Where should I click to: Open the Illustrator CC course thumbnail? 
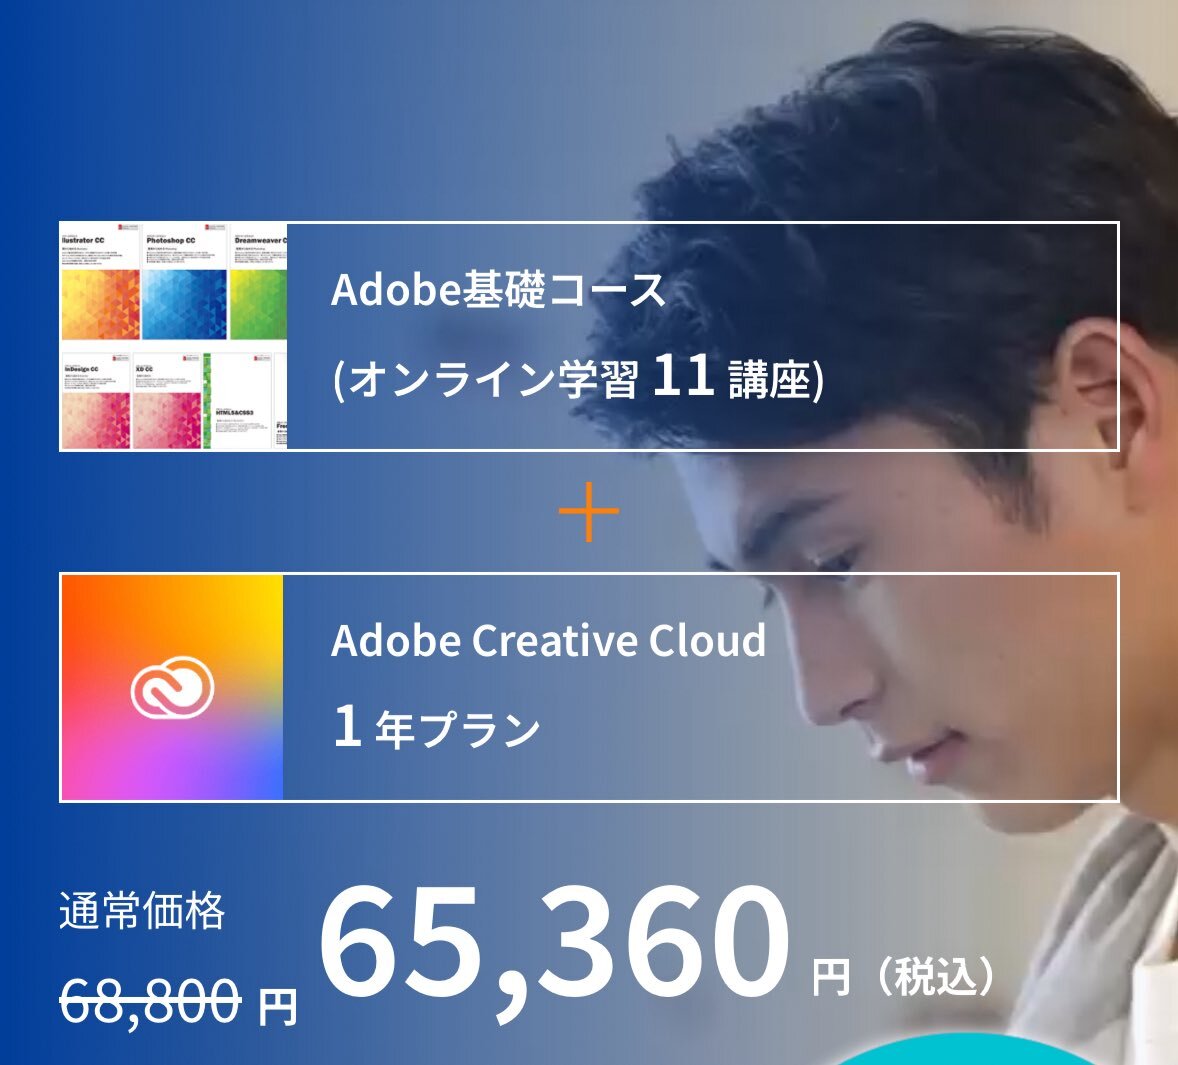tap(100, 282)
